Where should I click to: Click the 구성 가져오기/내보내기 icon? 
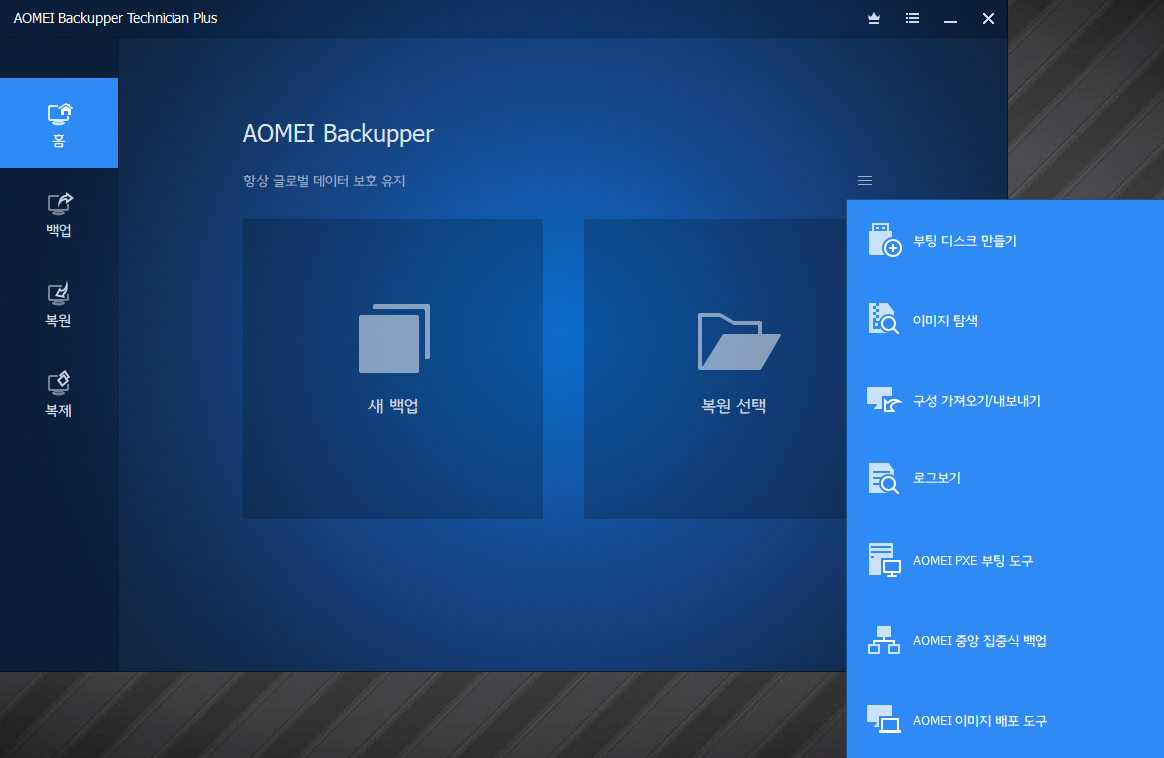tap(883, 399)
